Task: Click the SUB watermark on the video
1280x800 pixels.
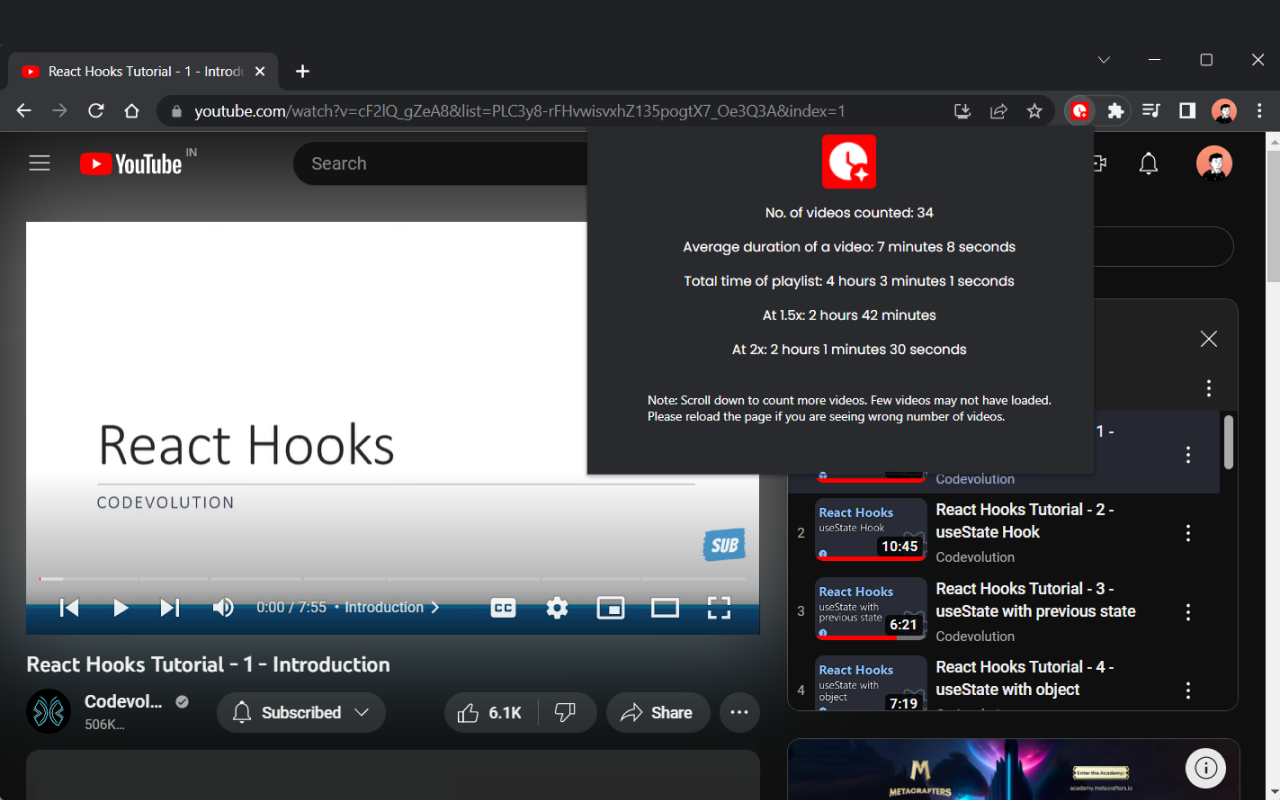Action: pyautogui.click(x=724, y=545)
